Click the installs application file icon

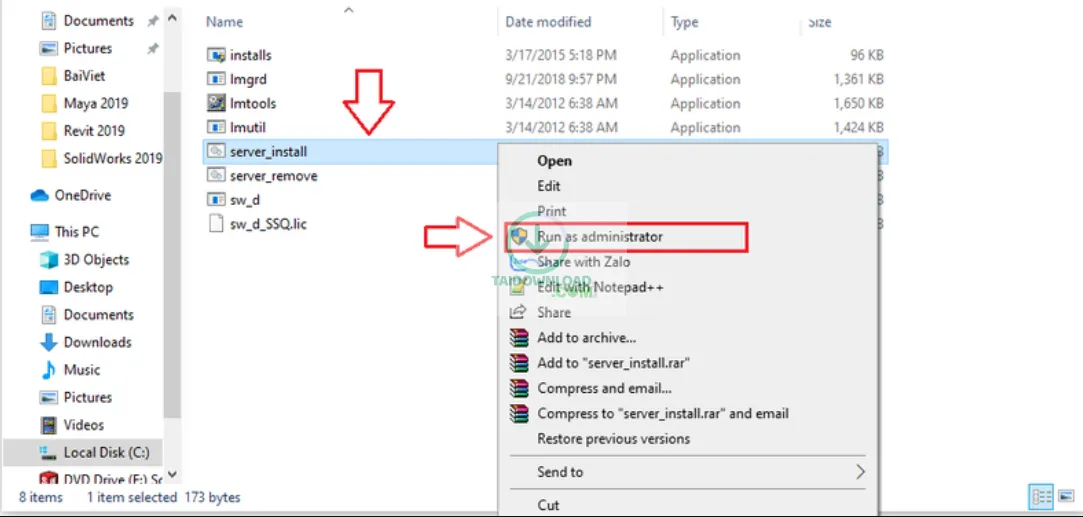coord(217,55)
